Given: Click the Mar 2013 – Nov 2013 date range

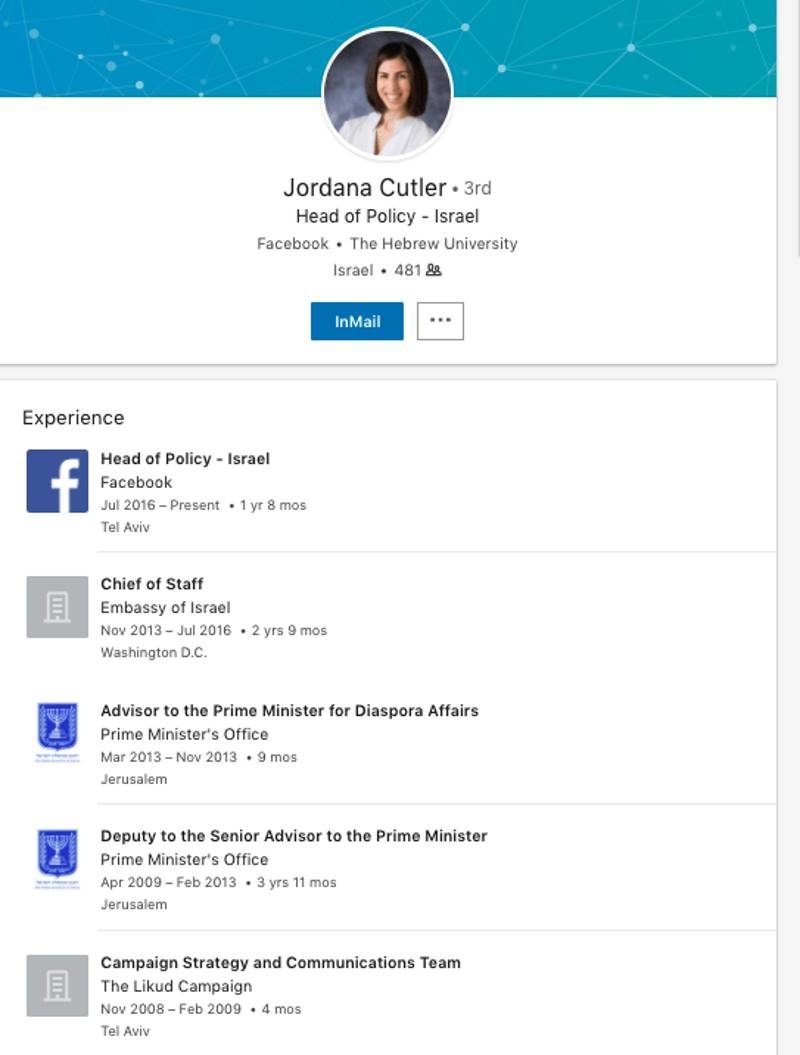Looking at the screenshot, I should tap(169, 757).
